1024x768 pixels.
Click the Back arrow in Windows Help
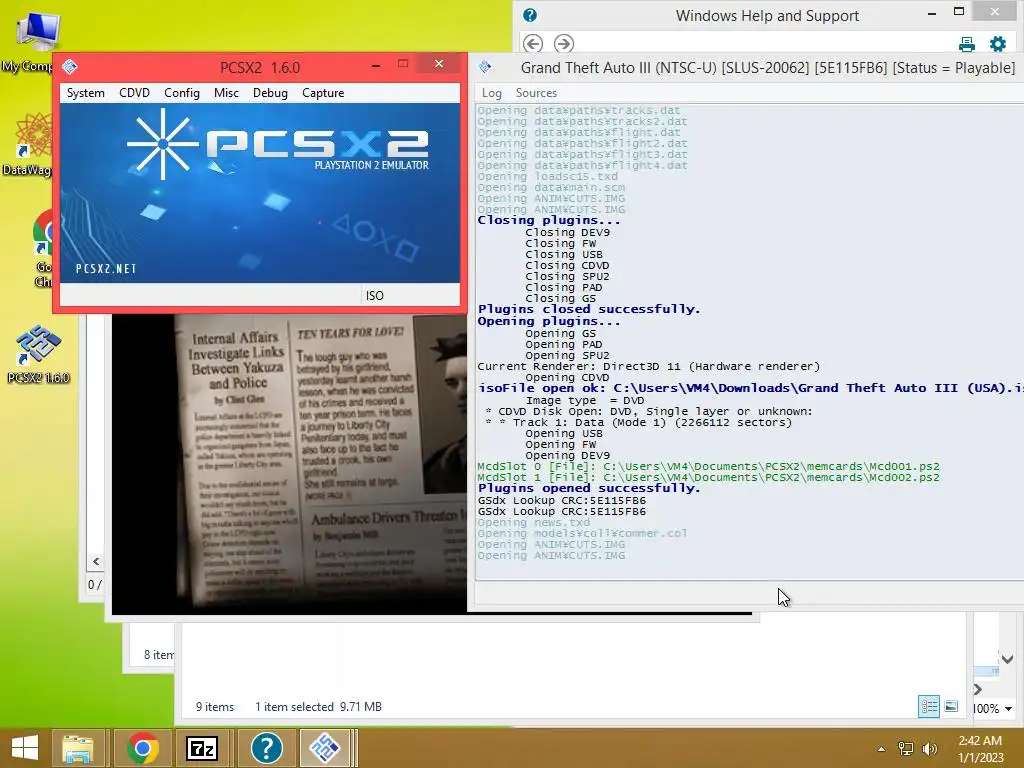tap(533, 43)
